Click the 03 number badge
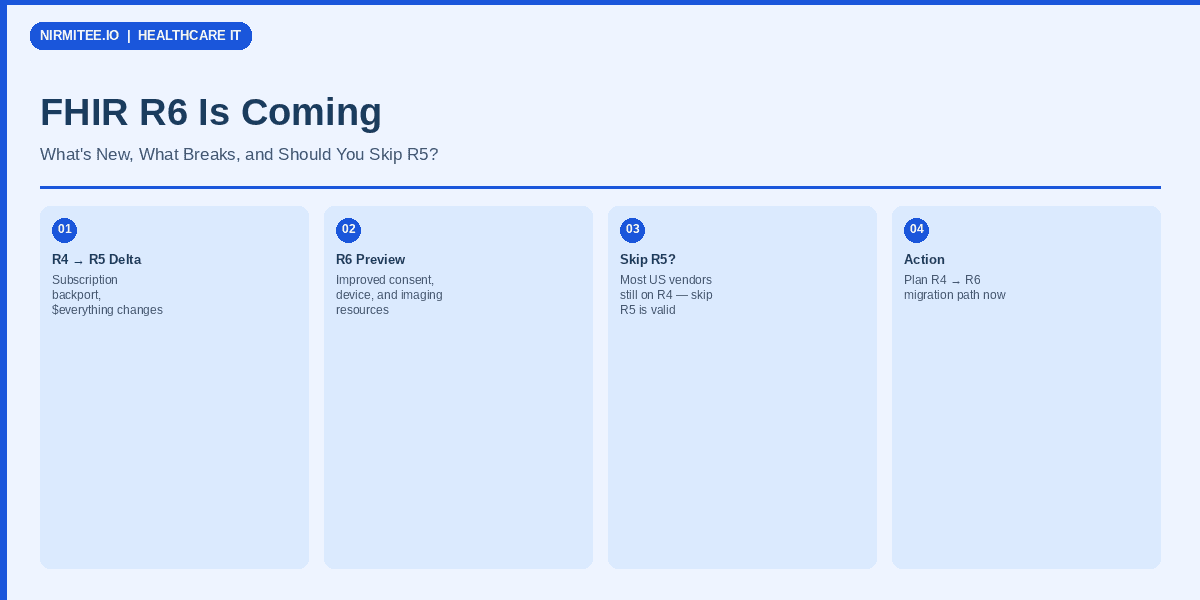The height and width of the screenshot is (600, 1200). (x=632, y=230)
